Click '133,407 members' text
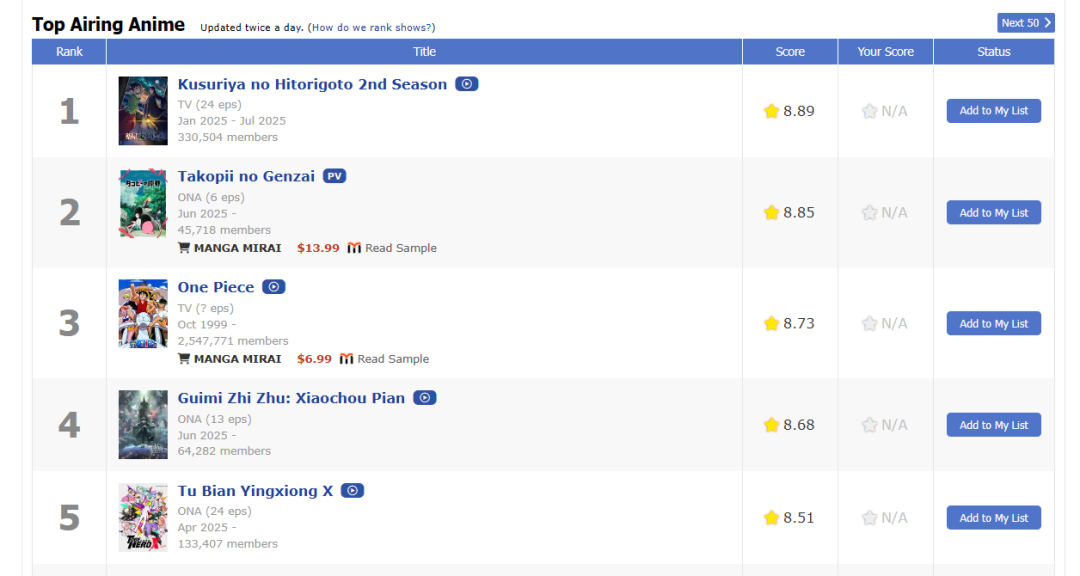The image size is (1080, 576). pos(228,544)
